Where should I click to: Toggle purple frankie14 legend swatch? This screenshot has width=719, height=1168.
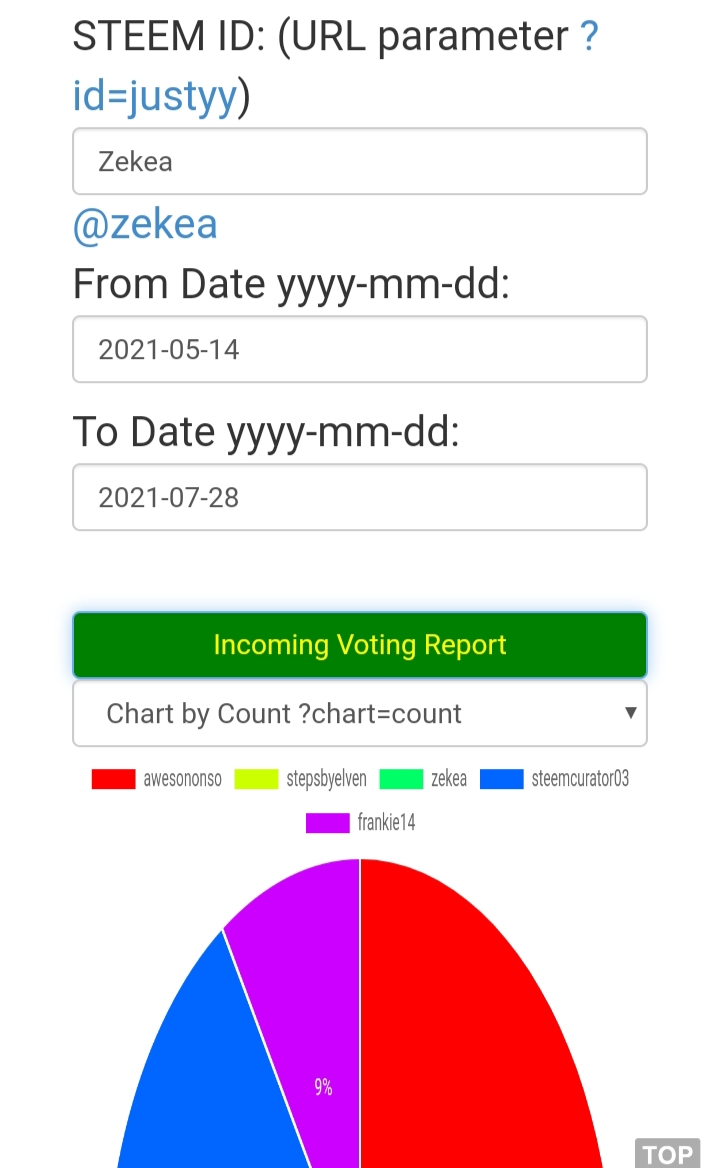(x=327, y=823)
